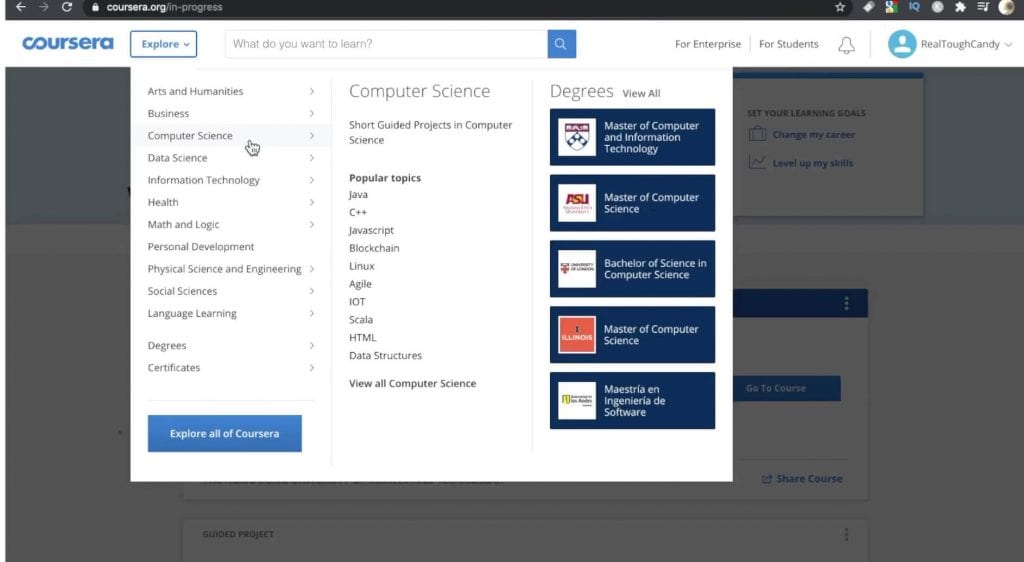Open Bachelor of Science in Computer Science degree
This screenshot has height=562, width=1024.
coord(632,269)
